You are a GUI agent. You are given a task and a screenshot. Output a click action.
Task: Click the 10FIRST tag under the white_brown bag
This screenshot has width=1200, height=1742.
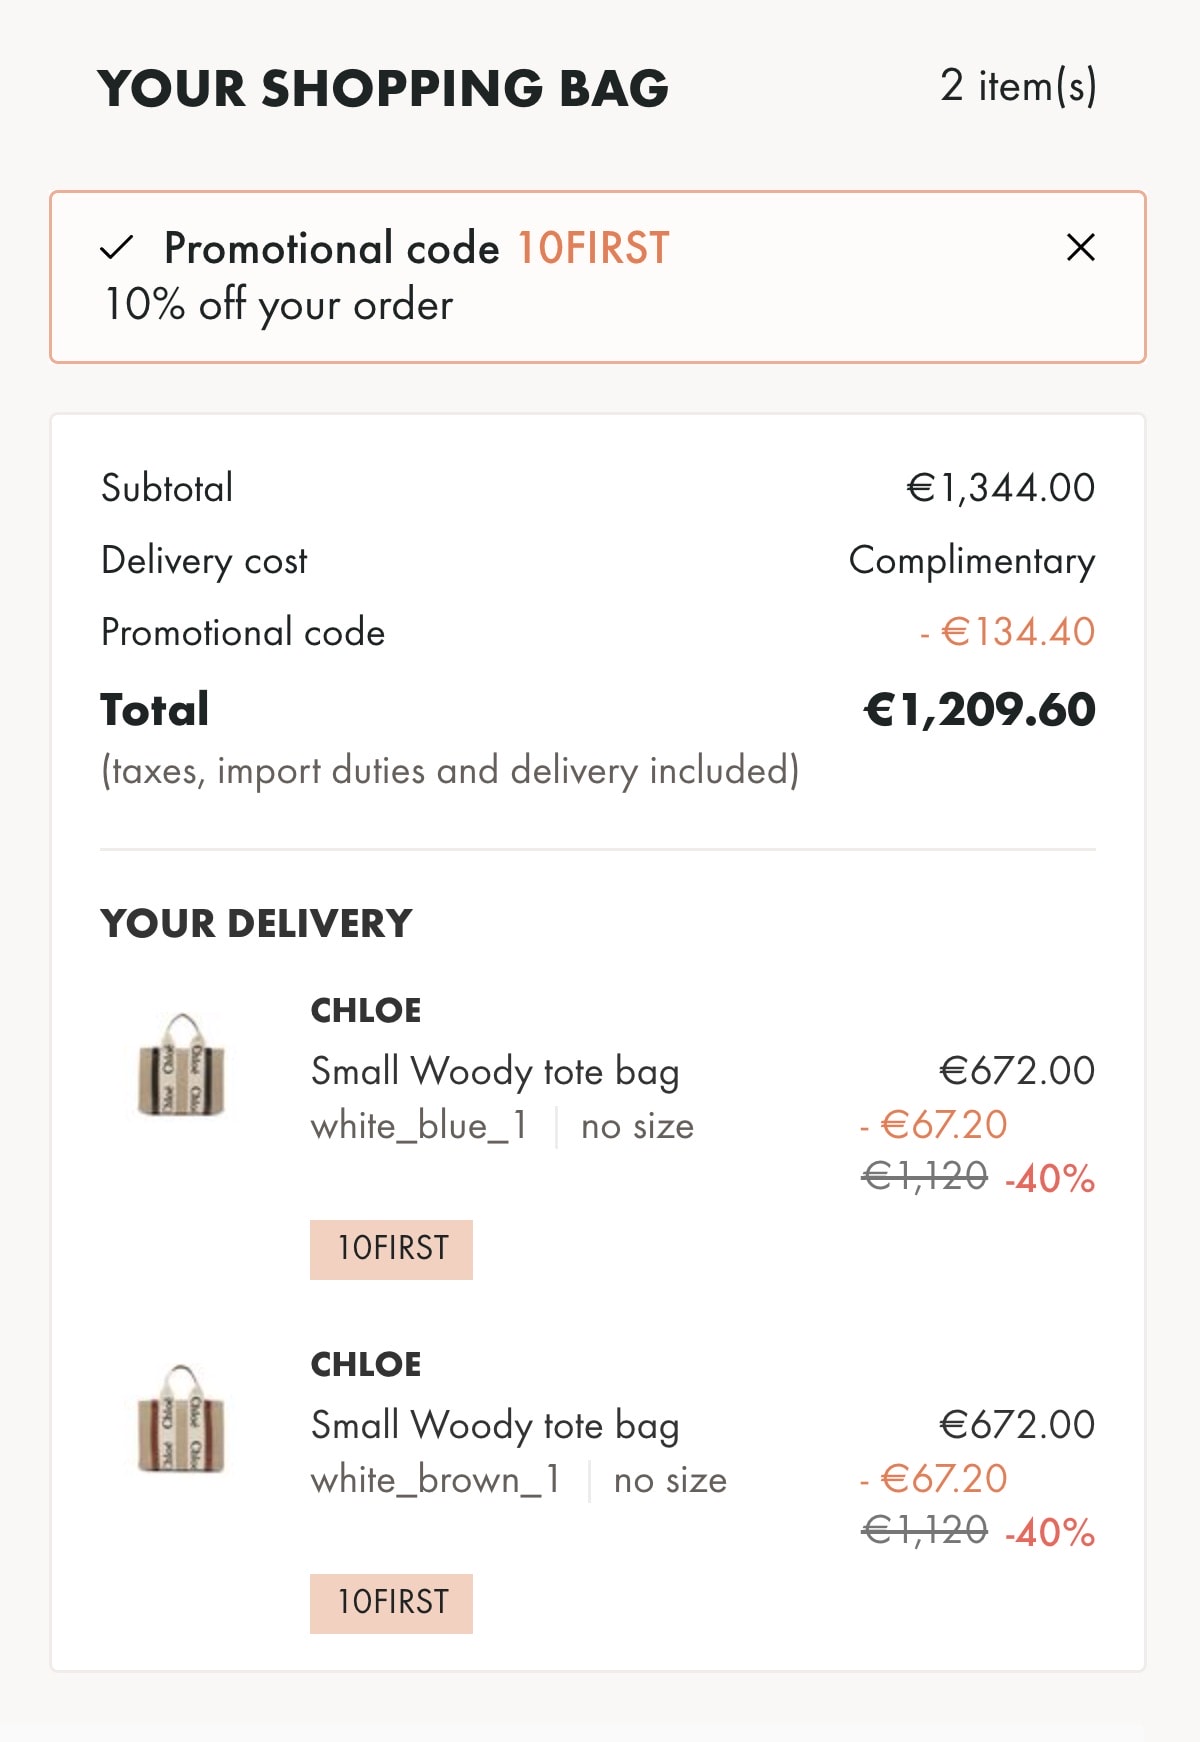pos(391,1603)
